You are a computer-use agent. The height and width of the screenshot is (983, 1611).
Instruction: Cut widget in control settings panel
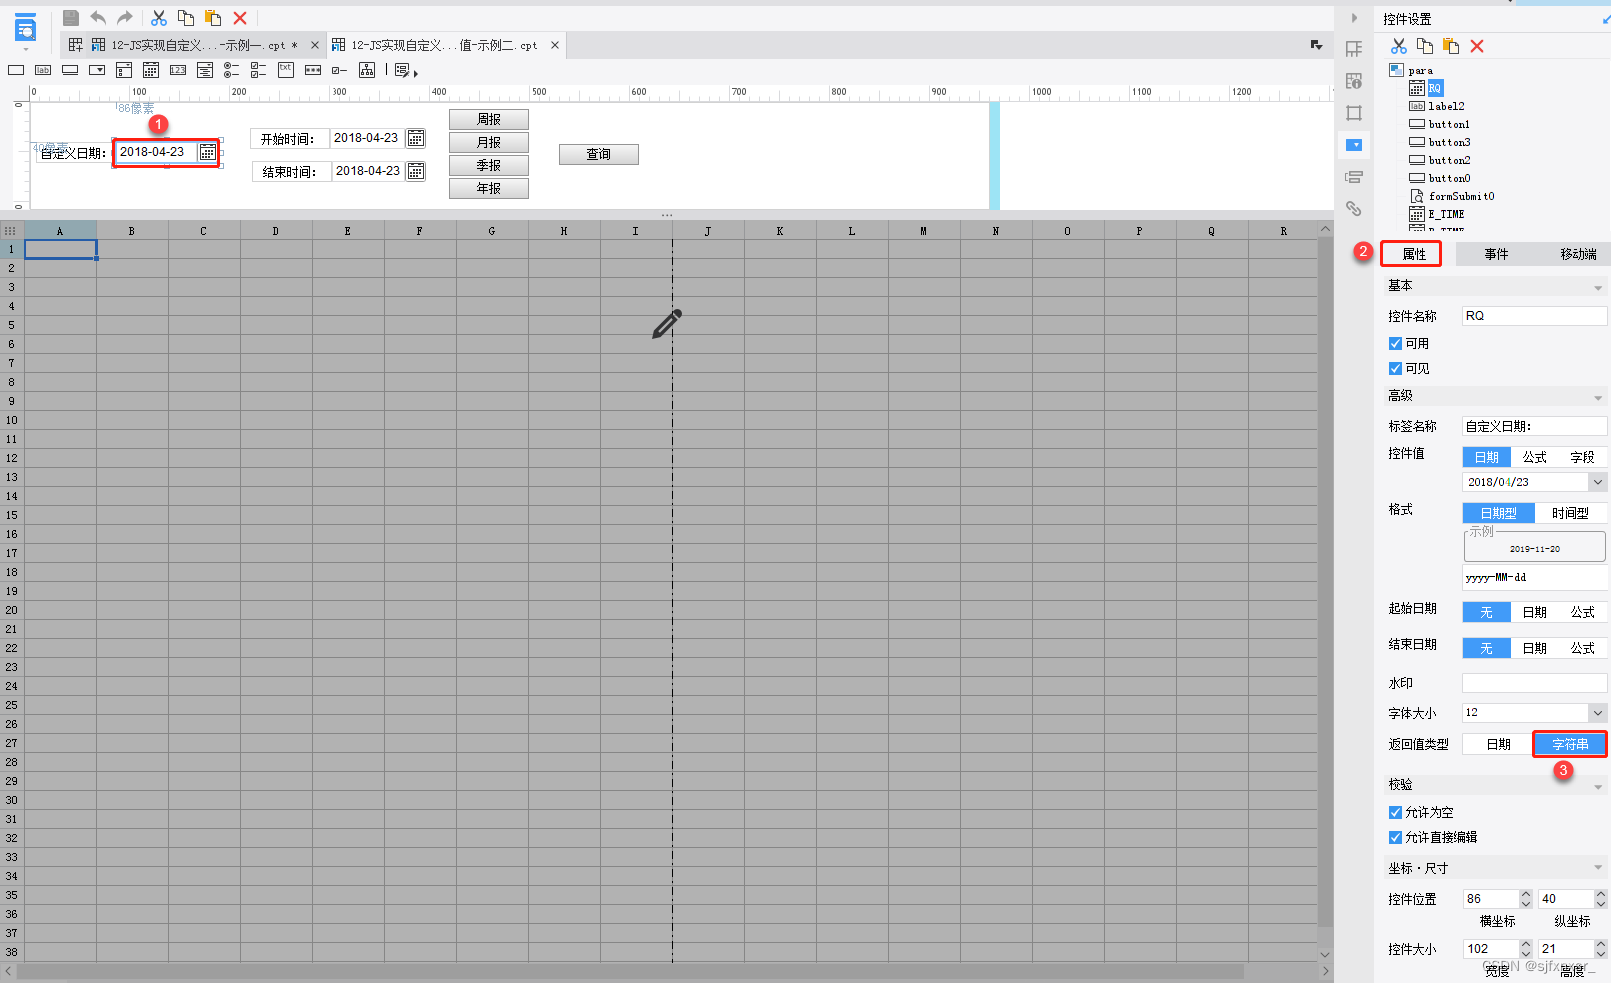[x=1399, y=46]
